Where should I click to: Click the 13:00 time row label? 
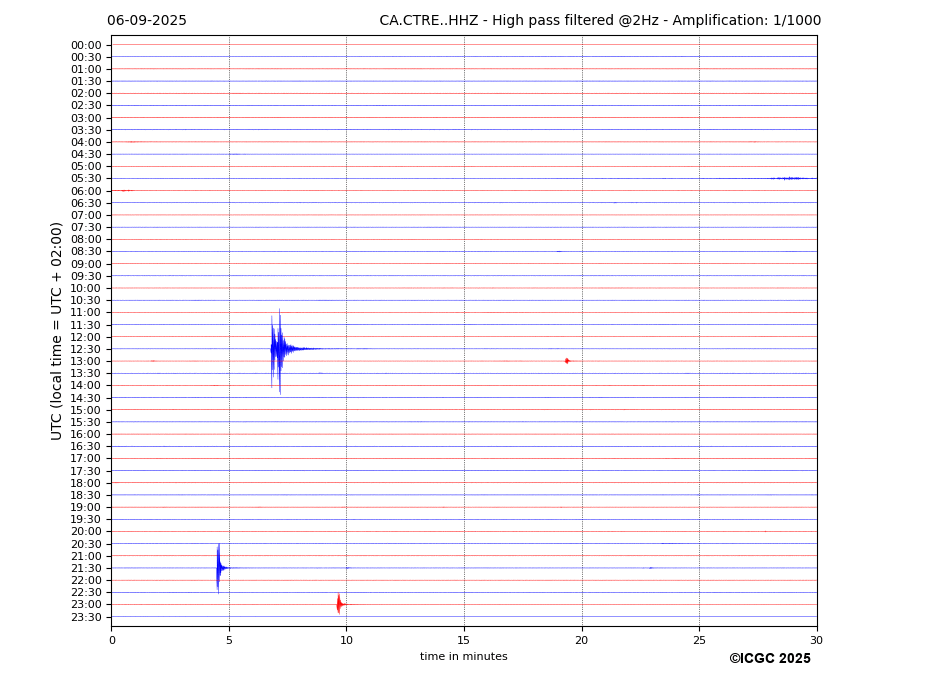[x=86, y=361]
